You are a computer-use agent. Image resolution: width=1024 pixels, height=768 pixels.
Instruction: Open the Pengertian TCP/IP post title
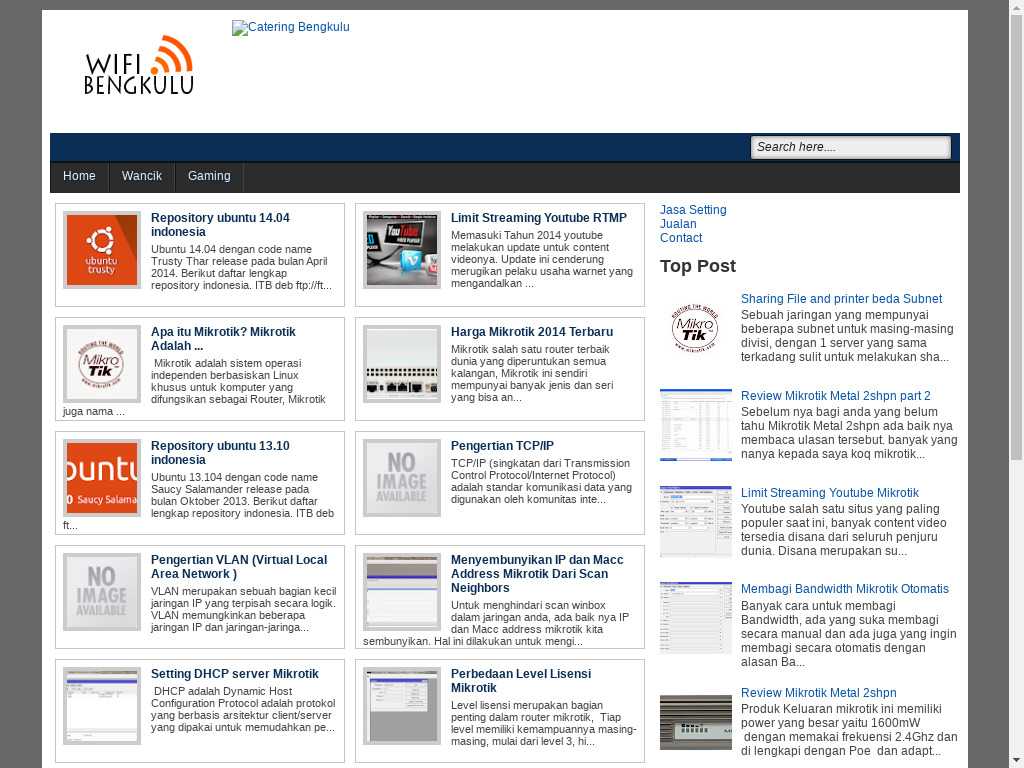coord(502,446)
